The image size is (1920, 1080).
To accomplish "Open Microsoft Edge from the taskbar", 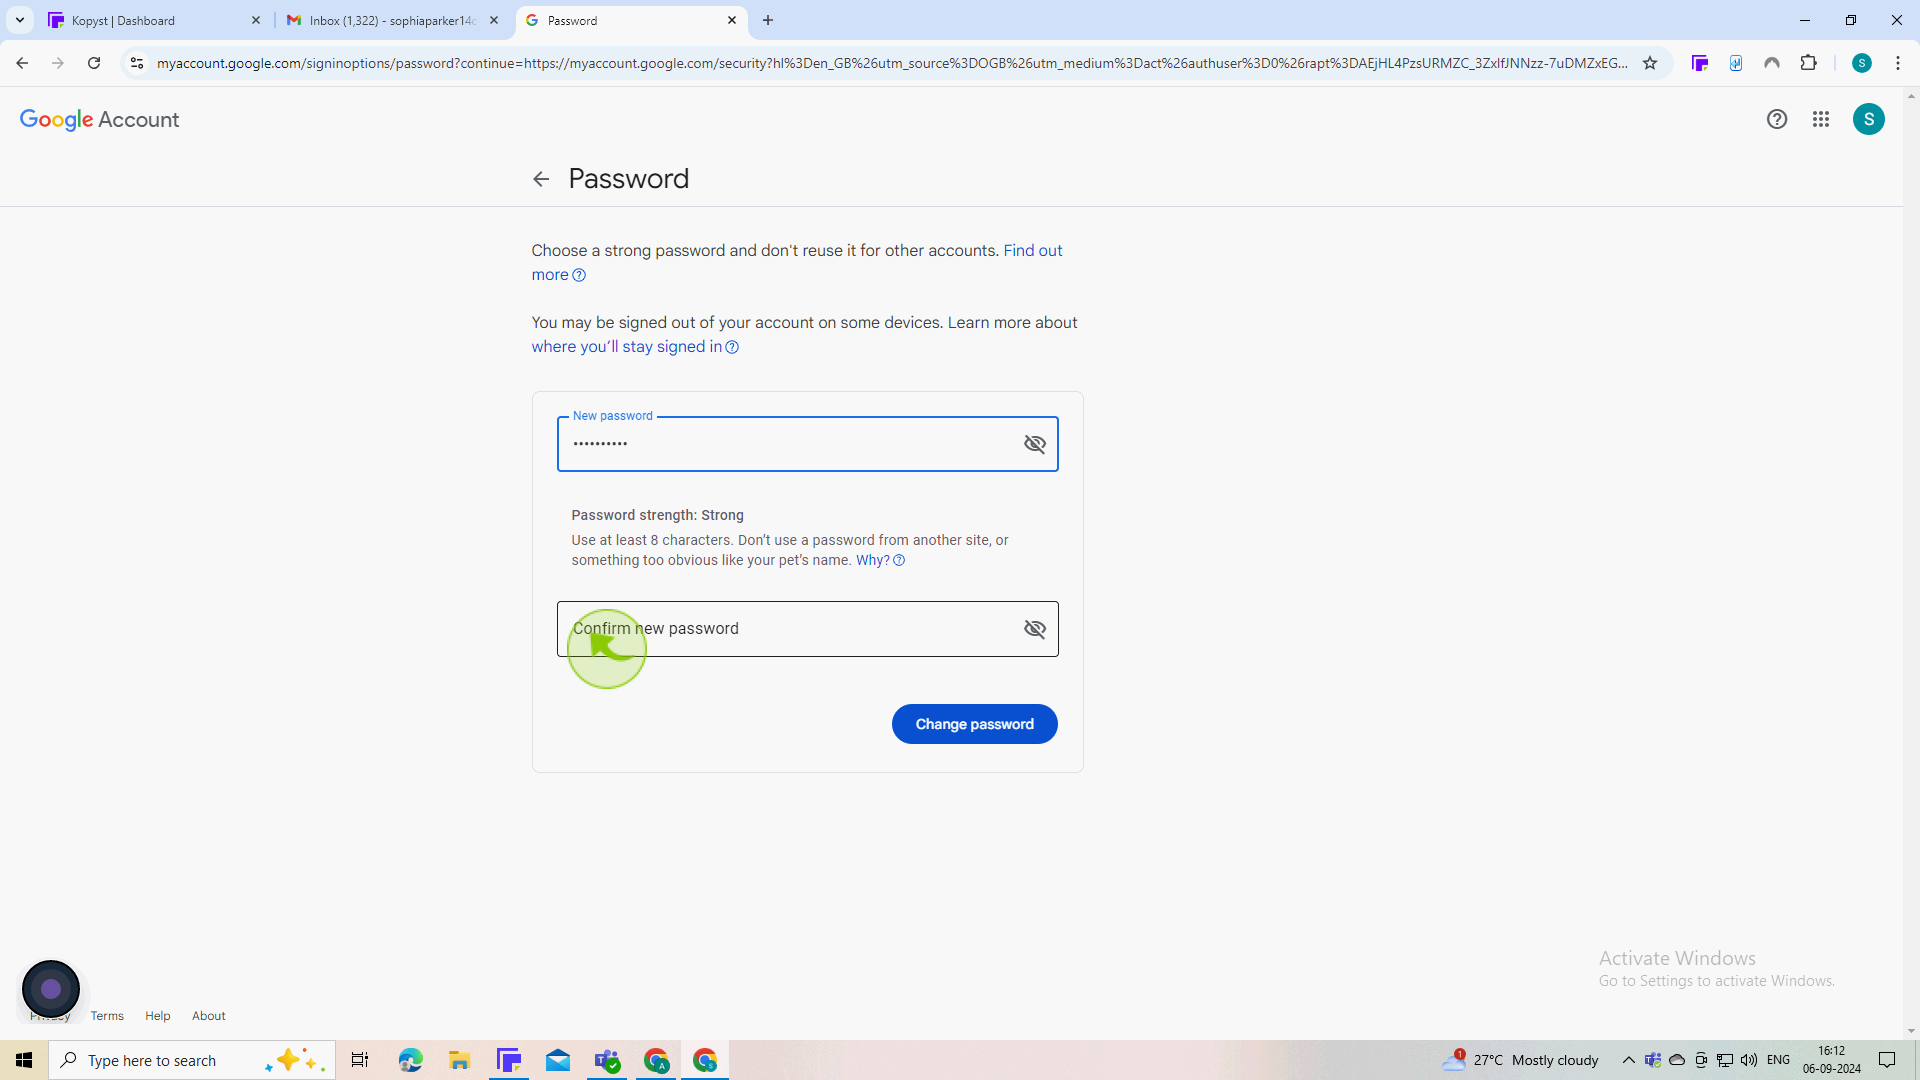I will (x=410, y=1060).
